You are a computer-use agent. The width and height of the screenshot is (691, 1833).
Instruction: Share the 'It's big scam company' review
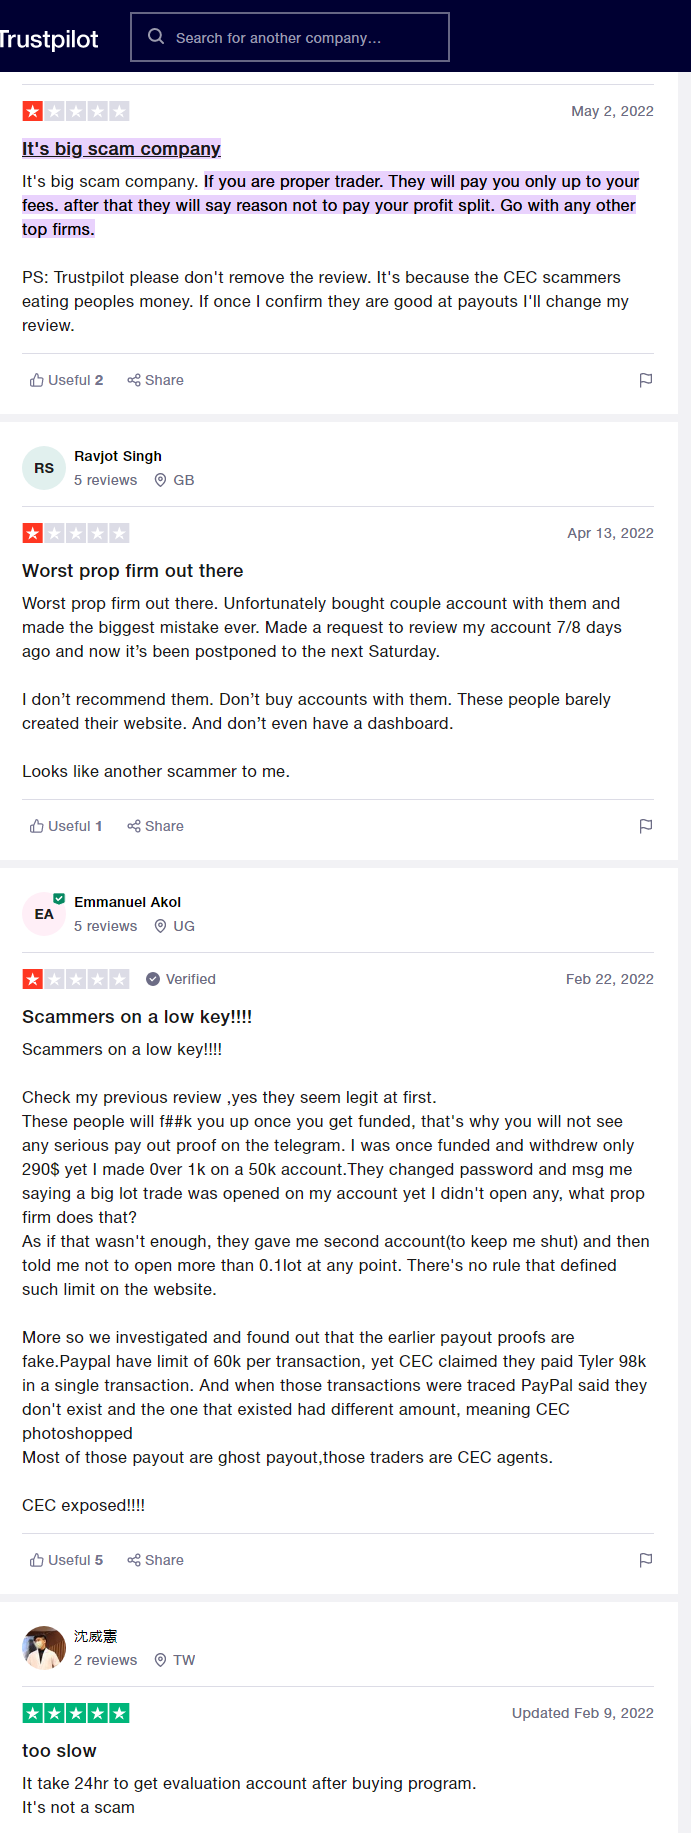[155, 380]
